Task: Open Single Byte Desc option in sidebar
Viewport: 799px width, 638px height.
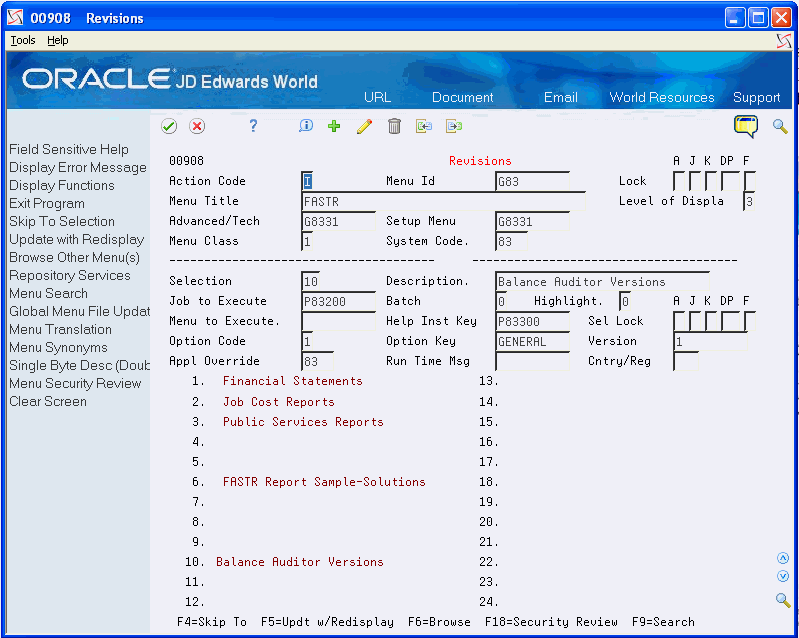Action: click(x=79, y=365)
